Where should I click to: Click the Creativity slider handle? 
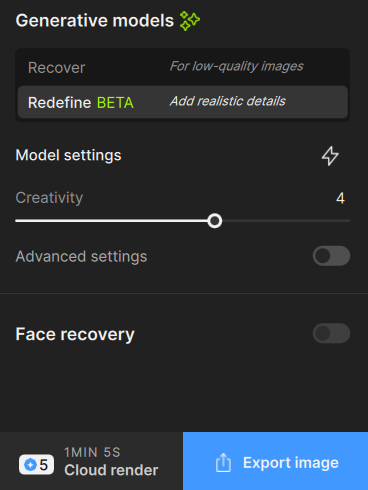pyautogui.click(x=215, y=221)
